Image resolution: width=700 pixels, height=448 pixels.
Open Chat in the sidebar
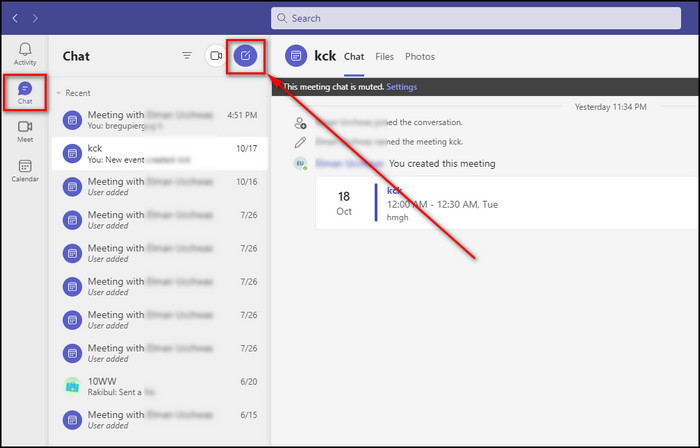tap(25, 93)
